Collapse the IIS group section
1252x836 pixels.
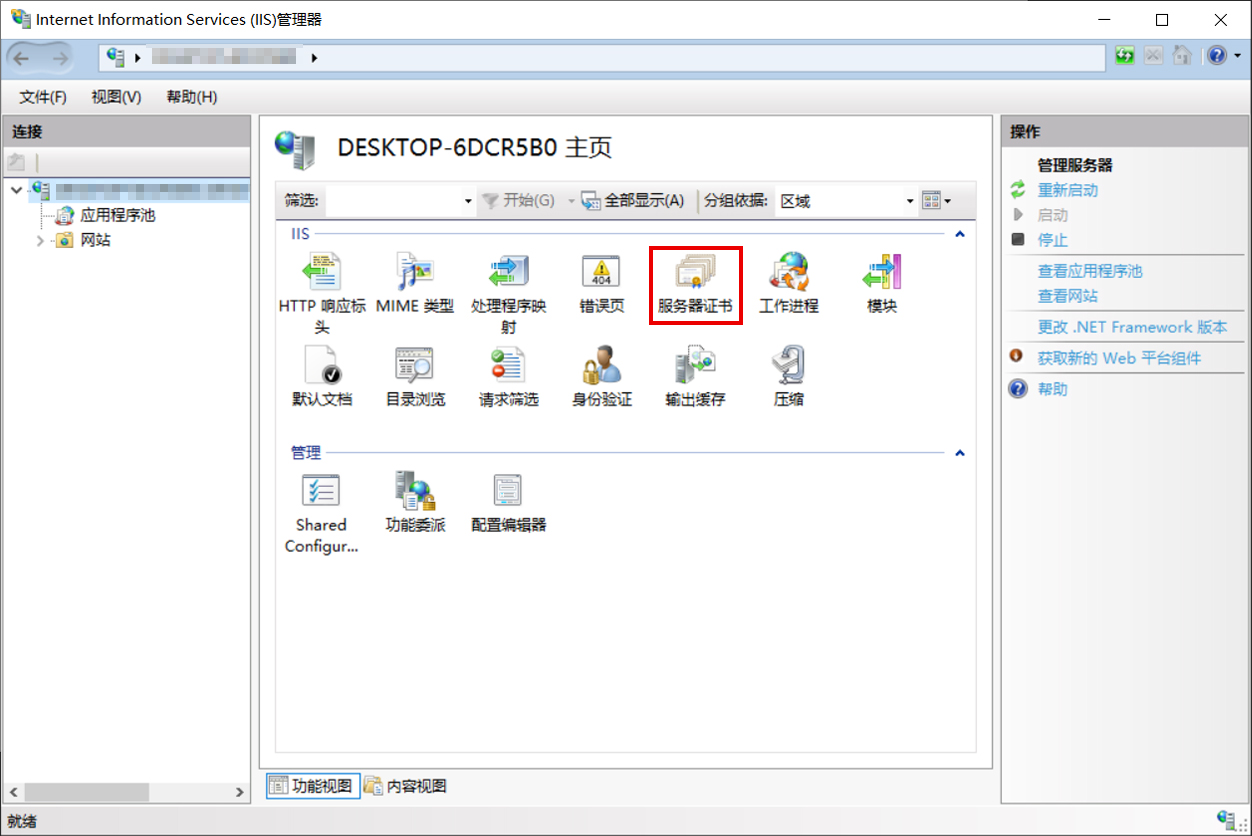tap(959, 234)
